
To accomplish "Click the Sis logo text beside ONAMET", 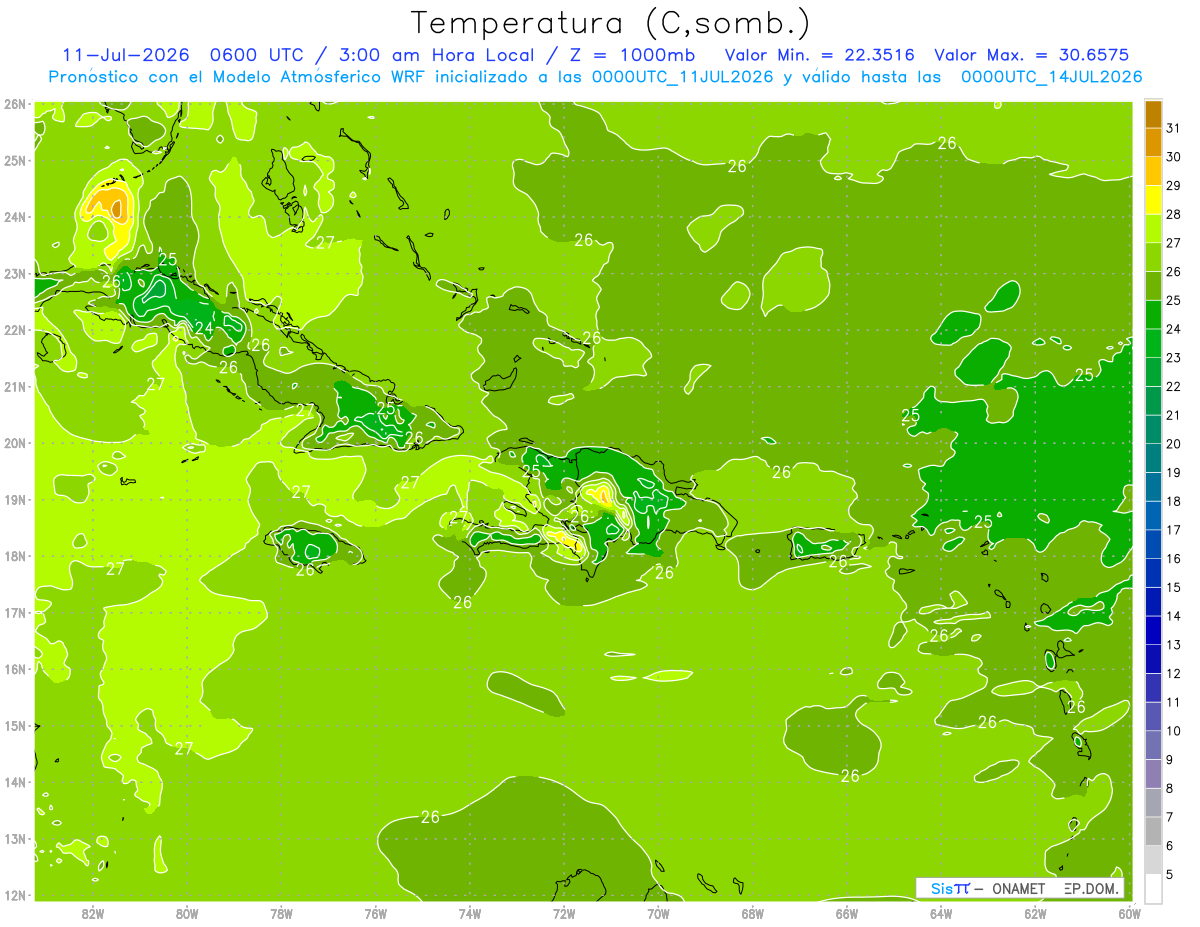I will point(950,888).
